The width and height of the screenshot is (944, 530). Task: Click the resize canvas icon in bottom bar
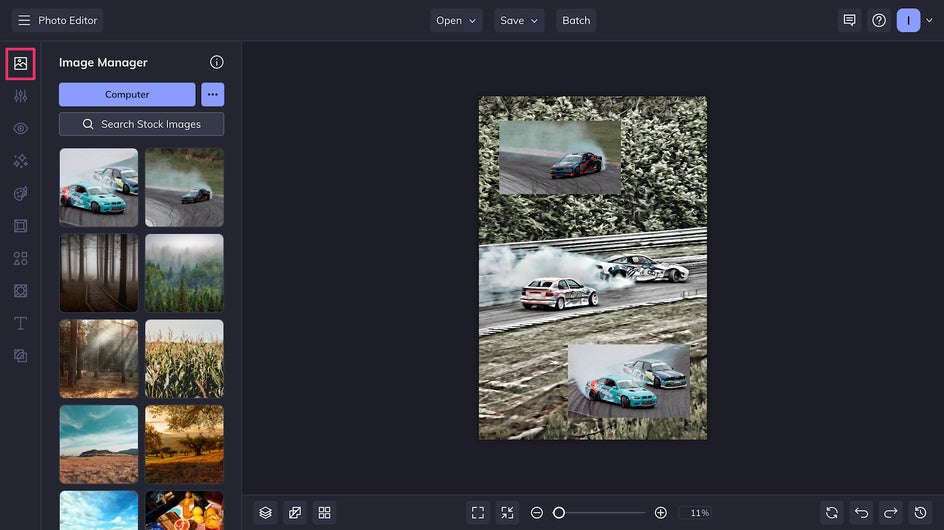pyautogui.click(x=295, y=513)
